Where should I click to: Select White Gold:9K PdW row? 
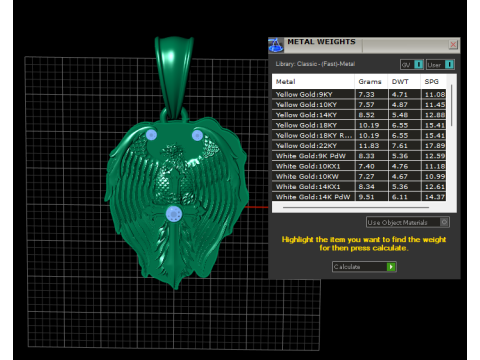(359, 156)
